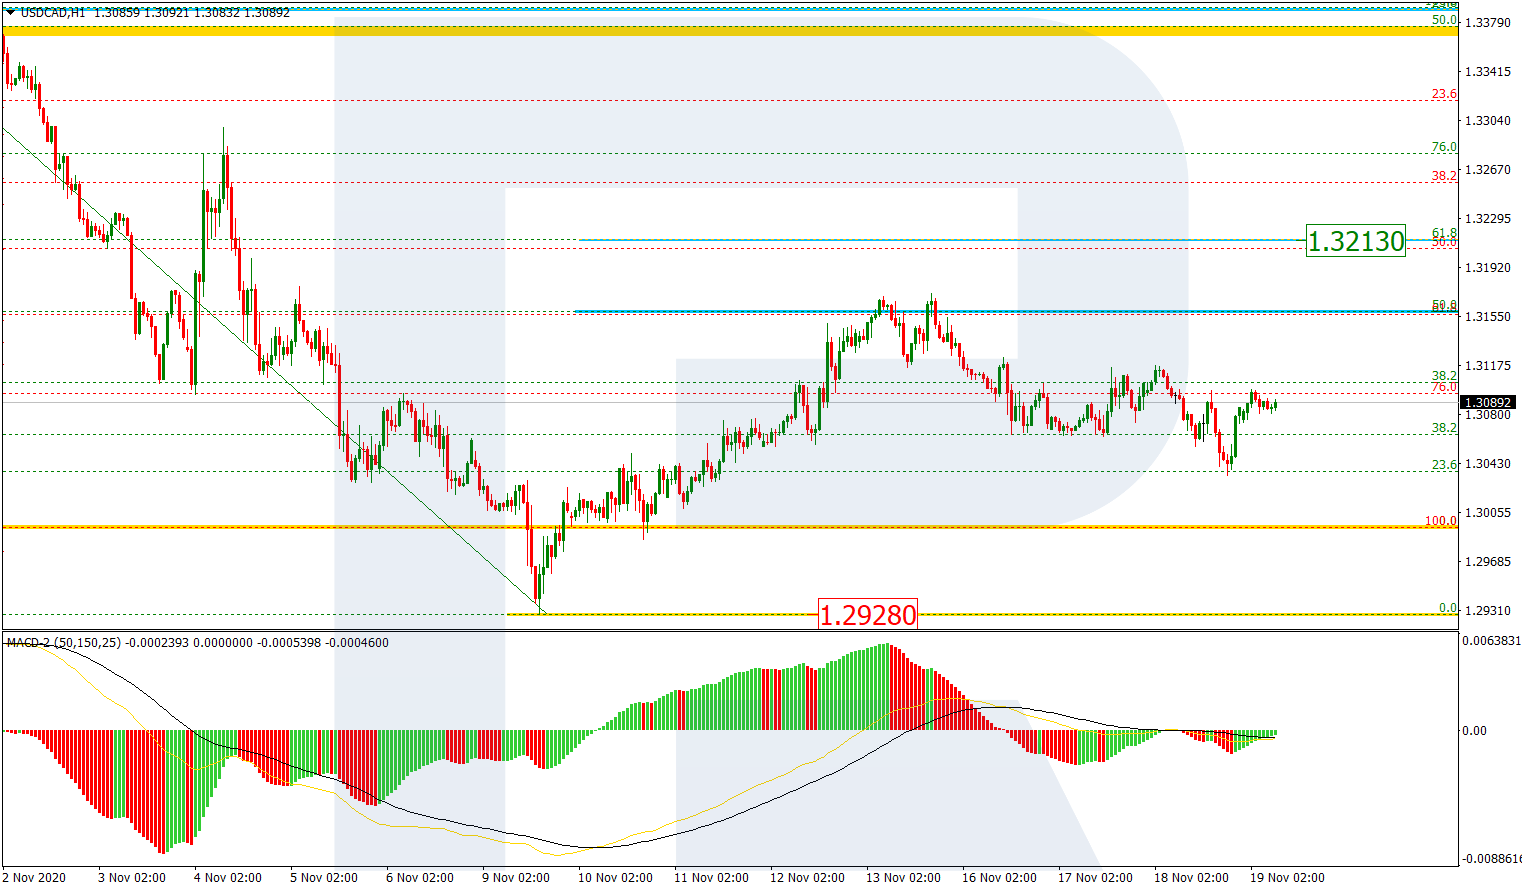Click the current price tag 1.30892
Viewport: 1522px width, 890px height.
1488,403
